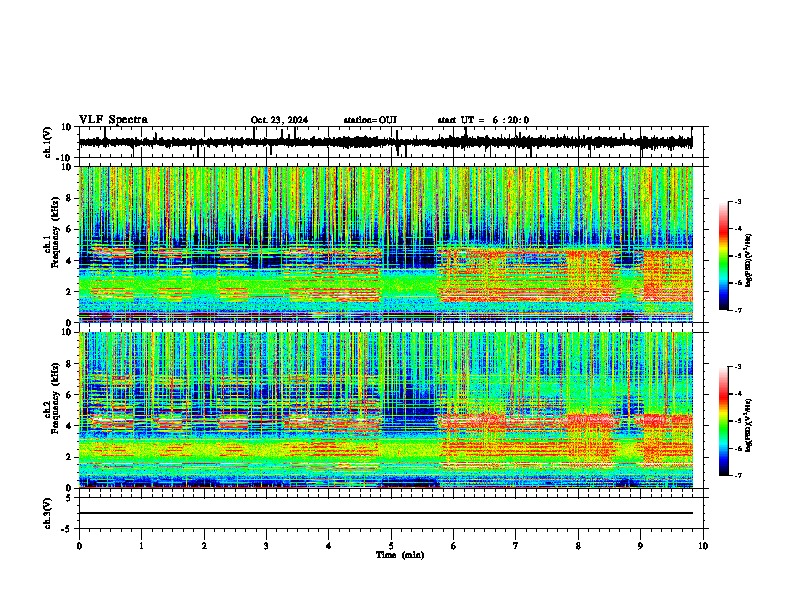
Task: Click the 9 minute tick label on the time axis
Action: 640,546
